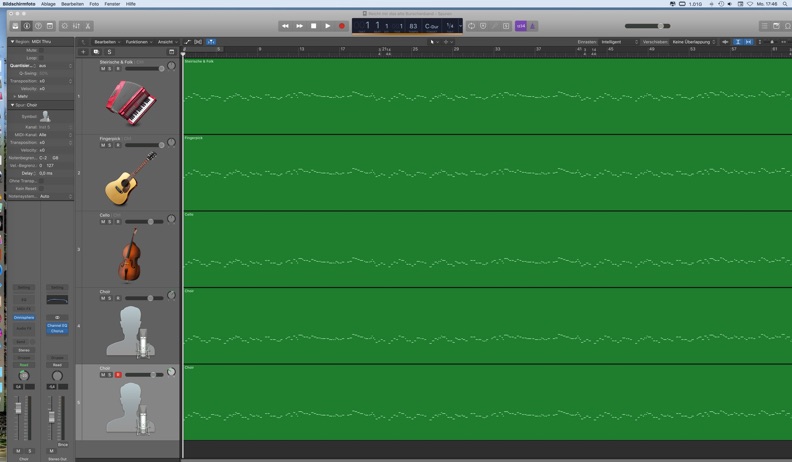Click the Fast Forward transport button

click(x=300, y=26)
